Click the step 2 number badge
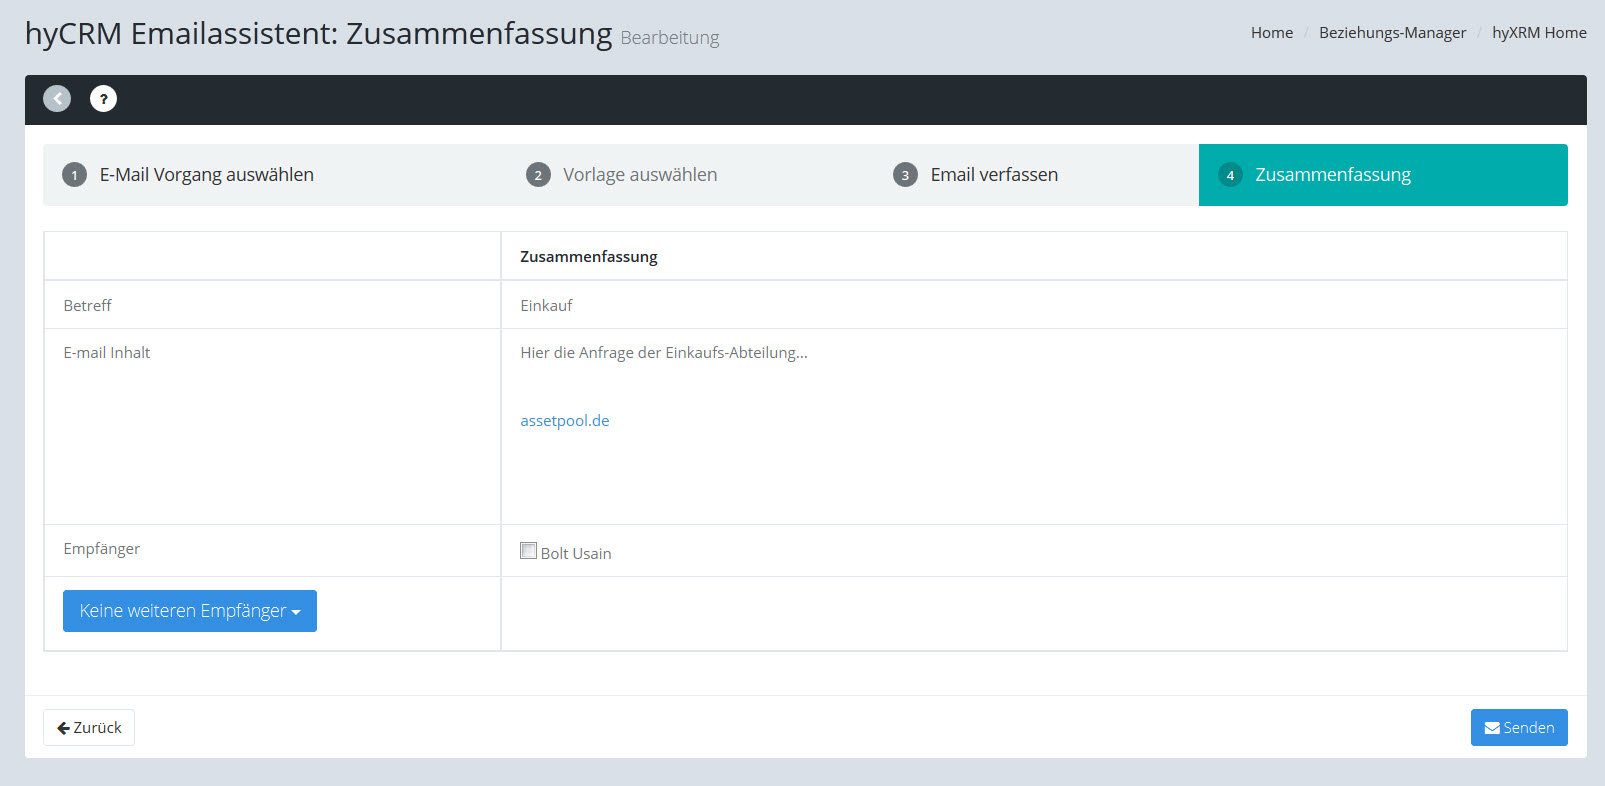 [x=538, y=175]
